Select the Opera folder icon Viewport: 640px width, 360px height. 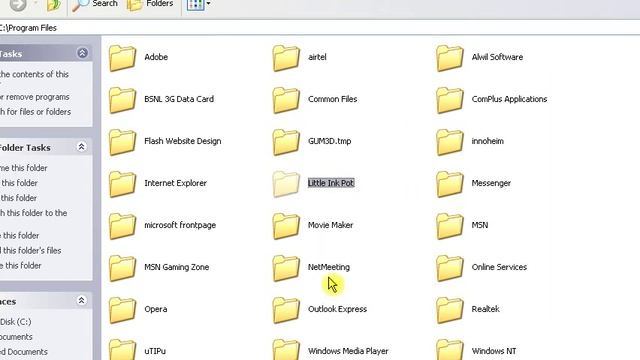(122, 310)
